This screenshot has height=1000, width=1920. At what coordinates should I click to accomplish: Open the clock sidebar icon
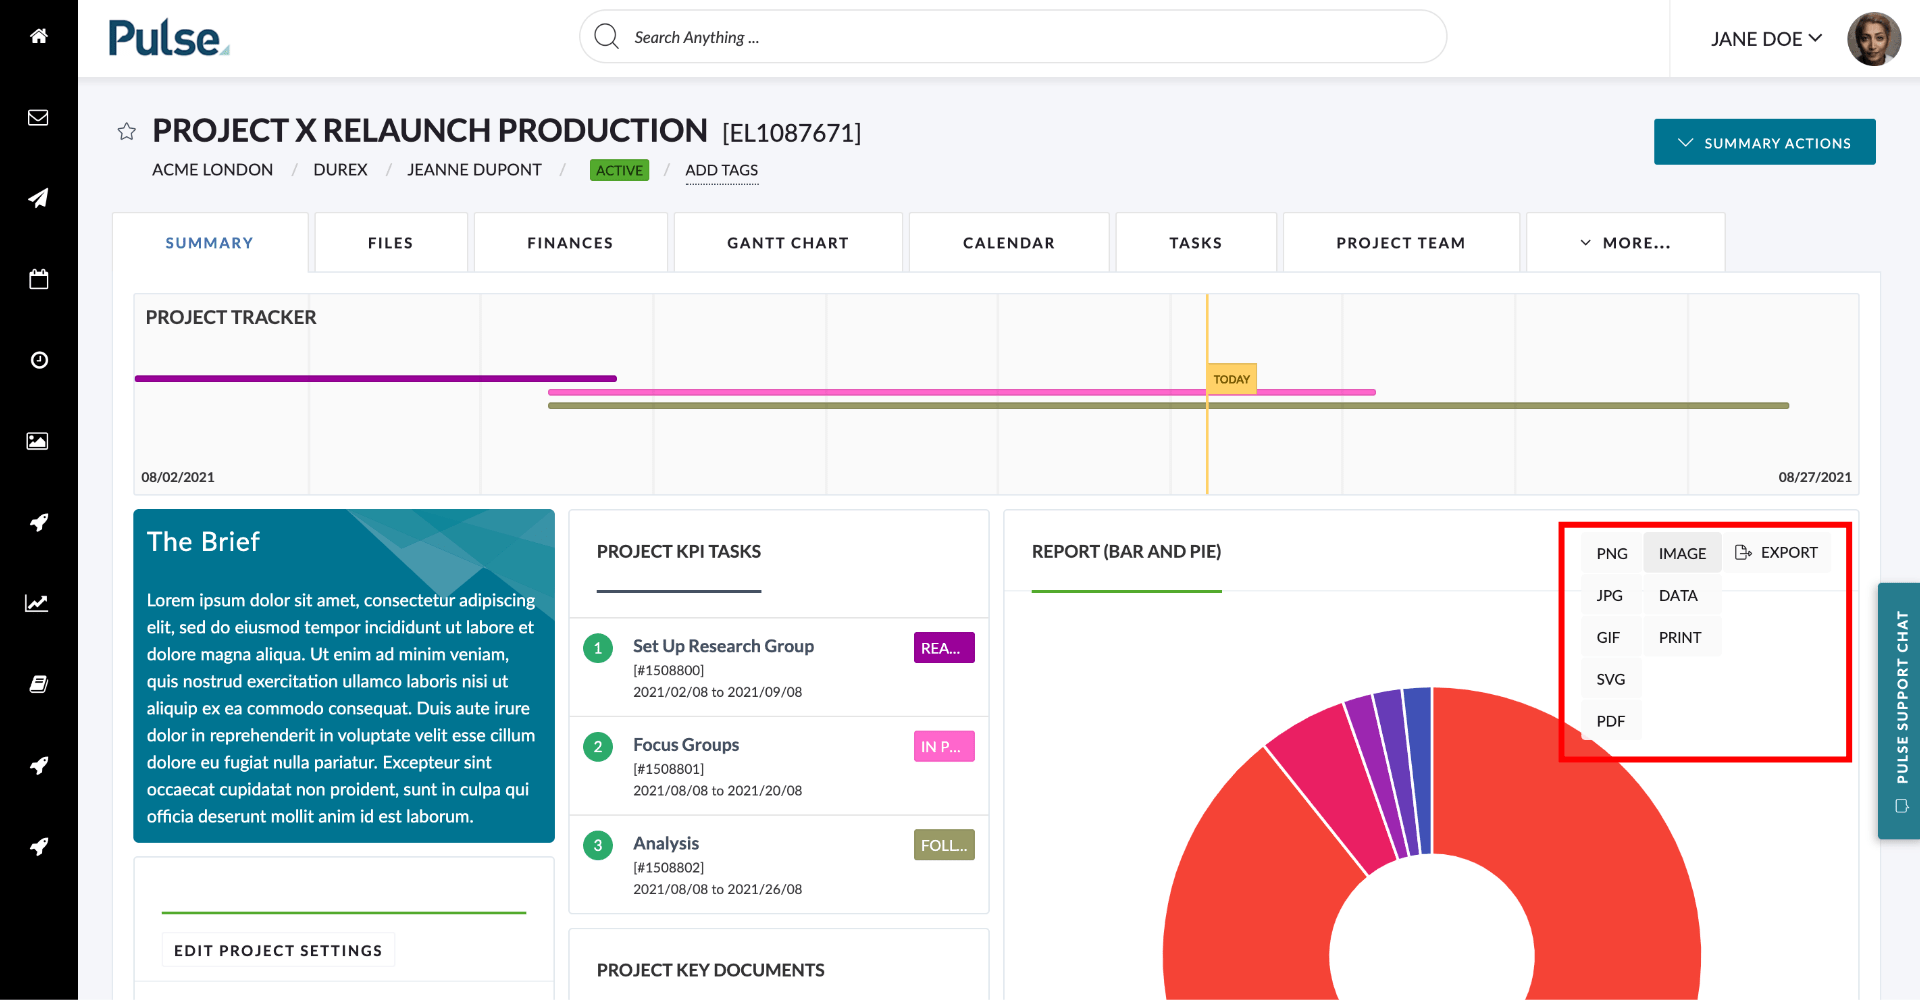[38, 360]
